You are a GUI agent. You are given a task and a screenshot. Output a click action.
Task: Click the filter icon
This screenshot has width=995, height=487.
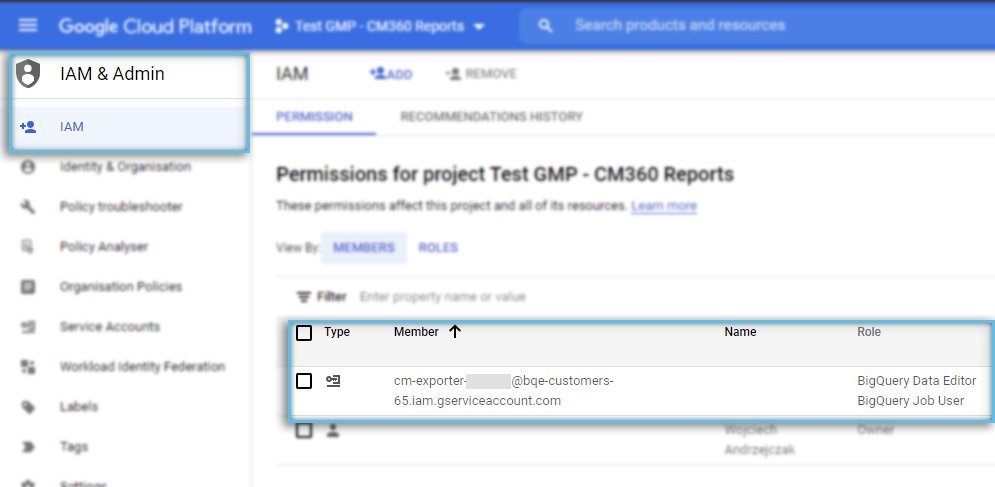pyautogui.click(x=304, y=297)
